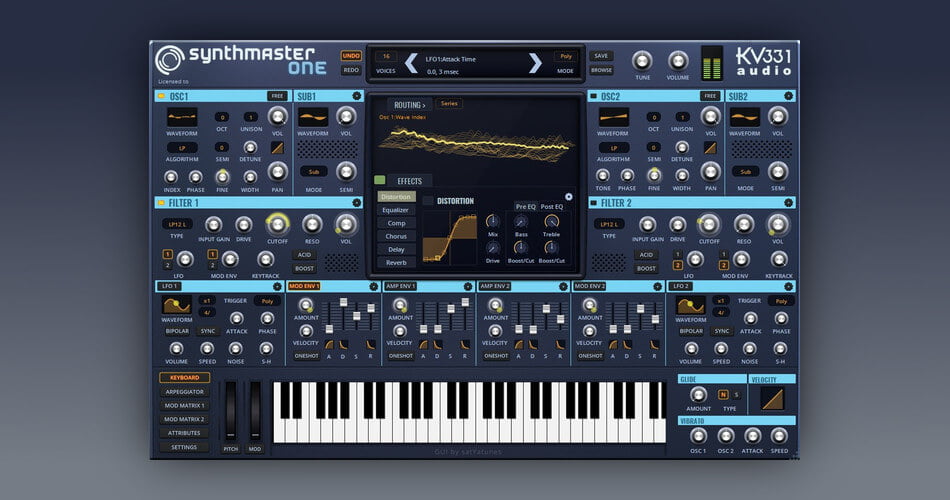
Task: Open the Series routing dropdown
Action: (449, 104)
